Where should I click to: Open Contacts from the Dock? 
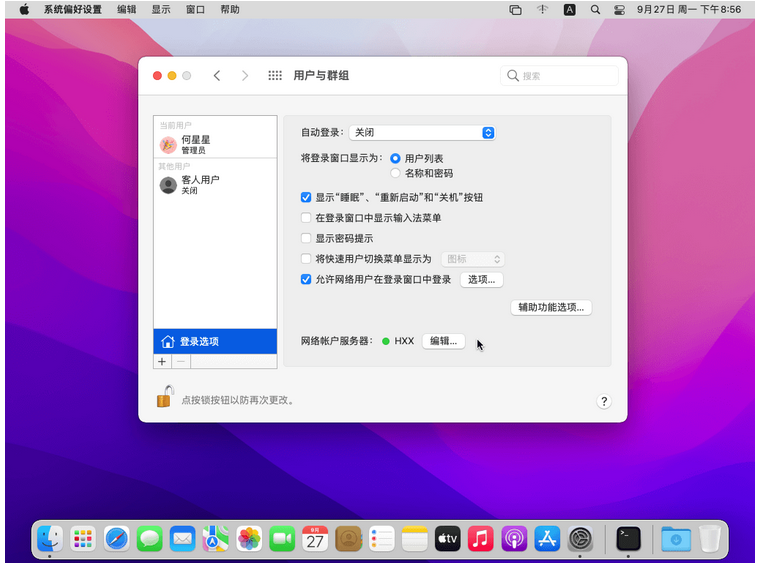[349, 538]
